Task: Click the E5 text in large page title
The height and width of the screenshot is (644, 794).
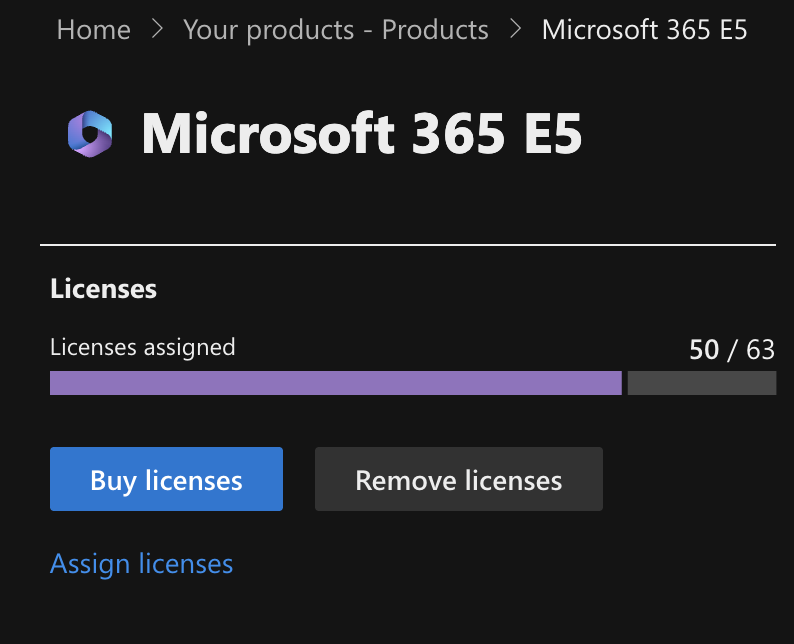Action: click(549, 133)
